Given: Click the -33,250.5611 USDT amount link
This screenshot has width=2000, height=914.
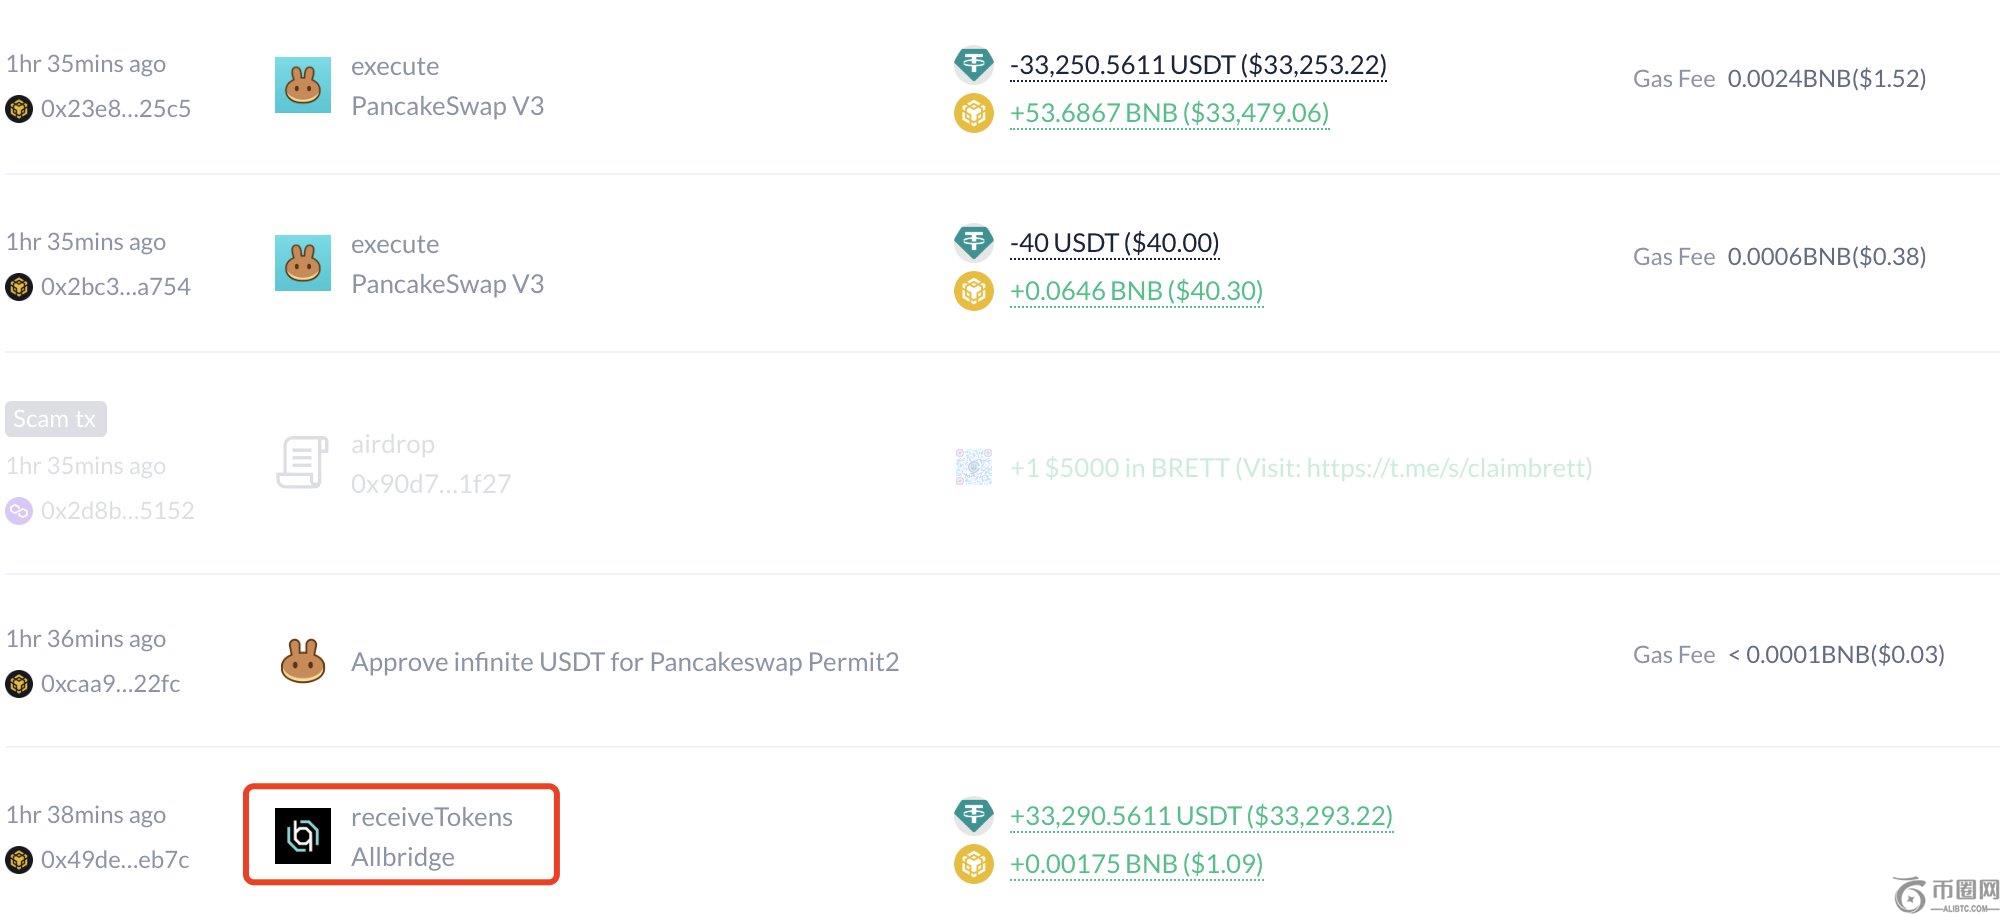Looking at the screenshot, I should click(x=1198, y=65).
